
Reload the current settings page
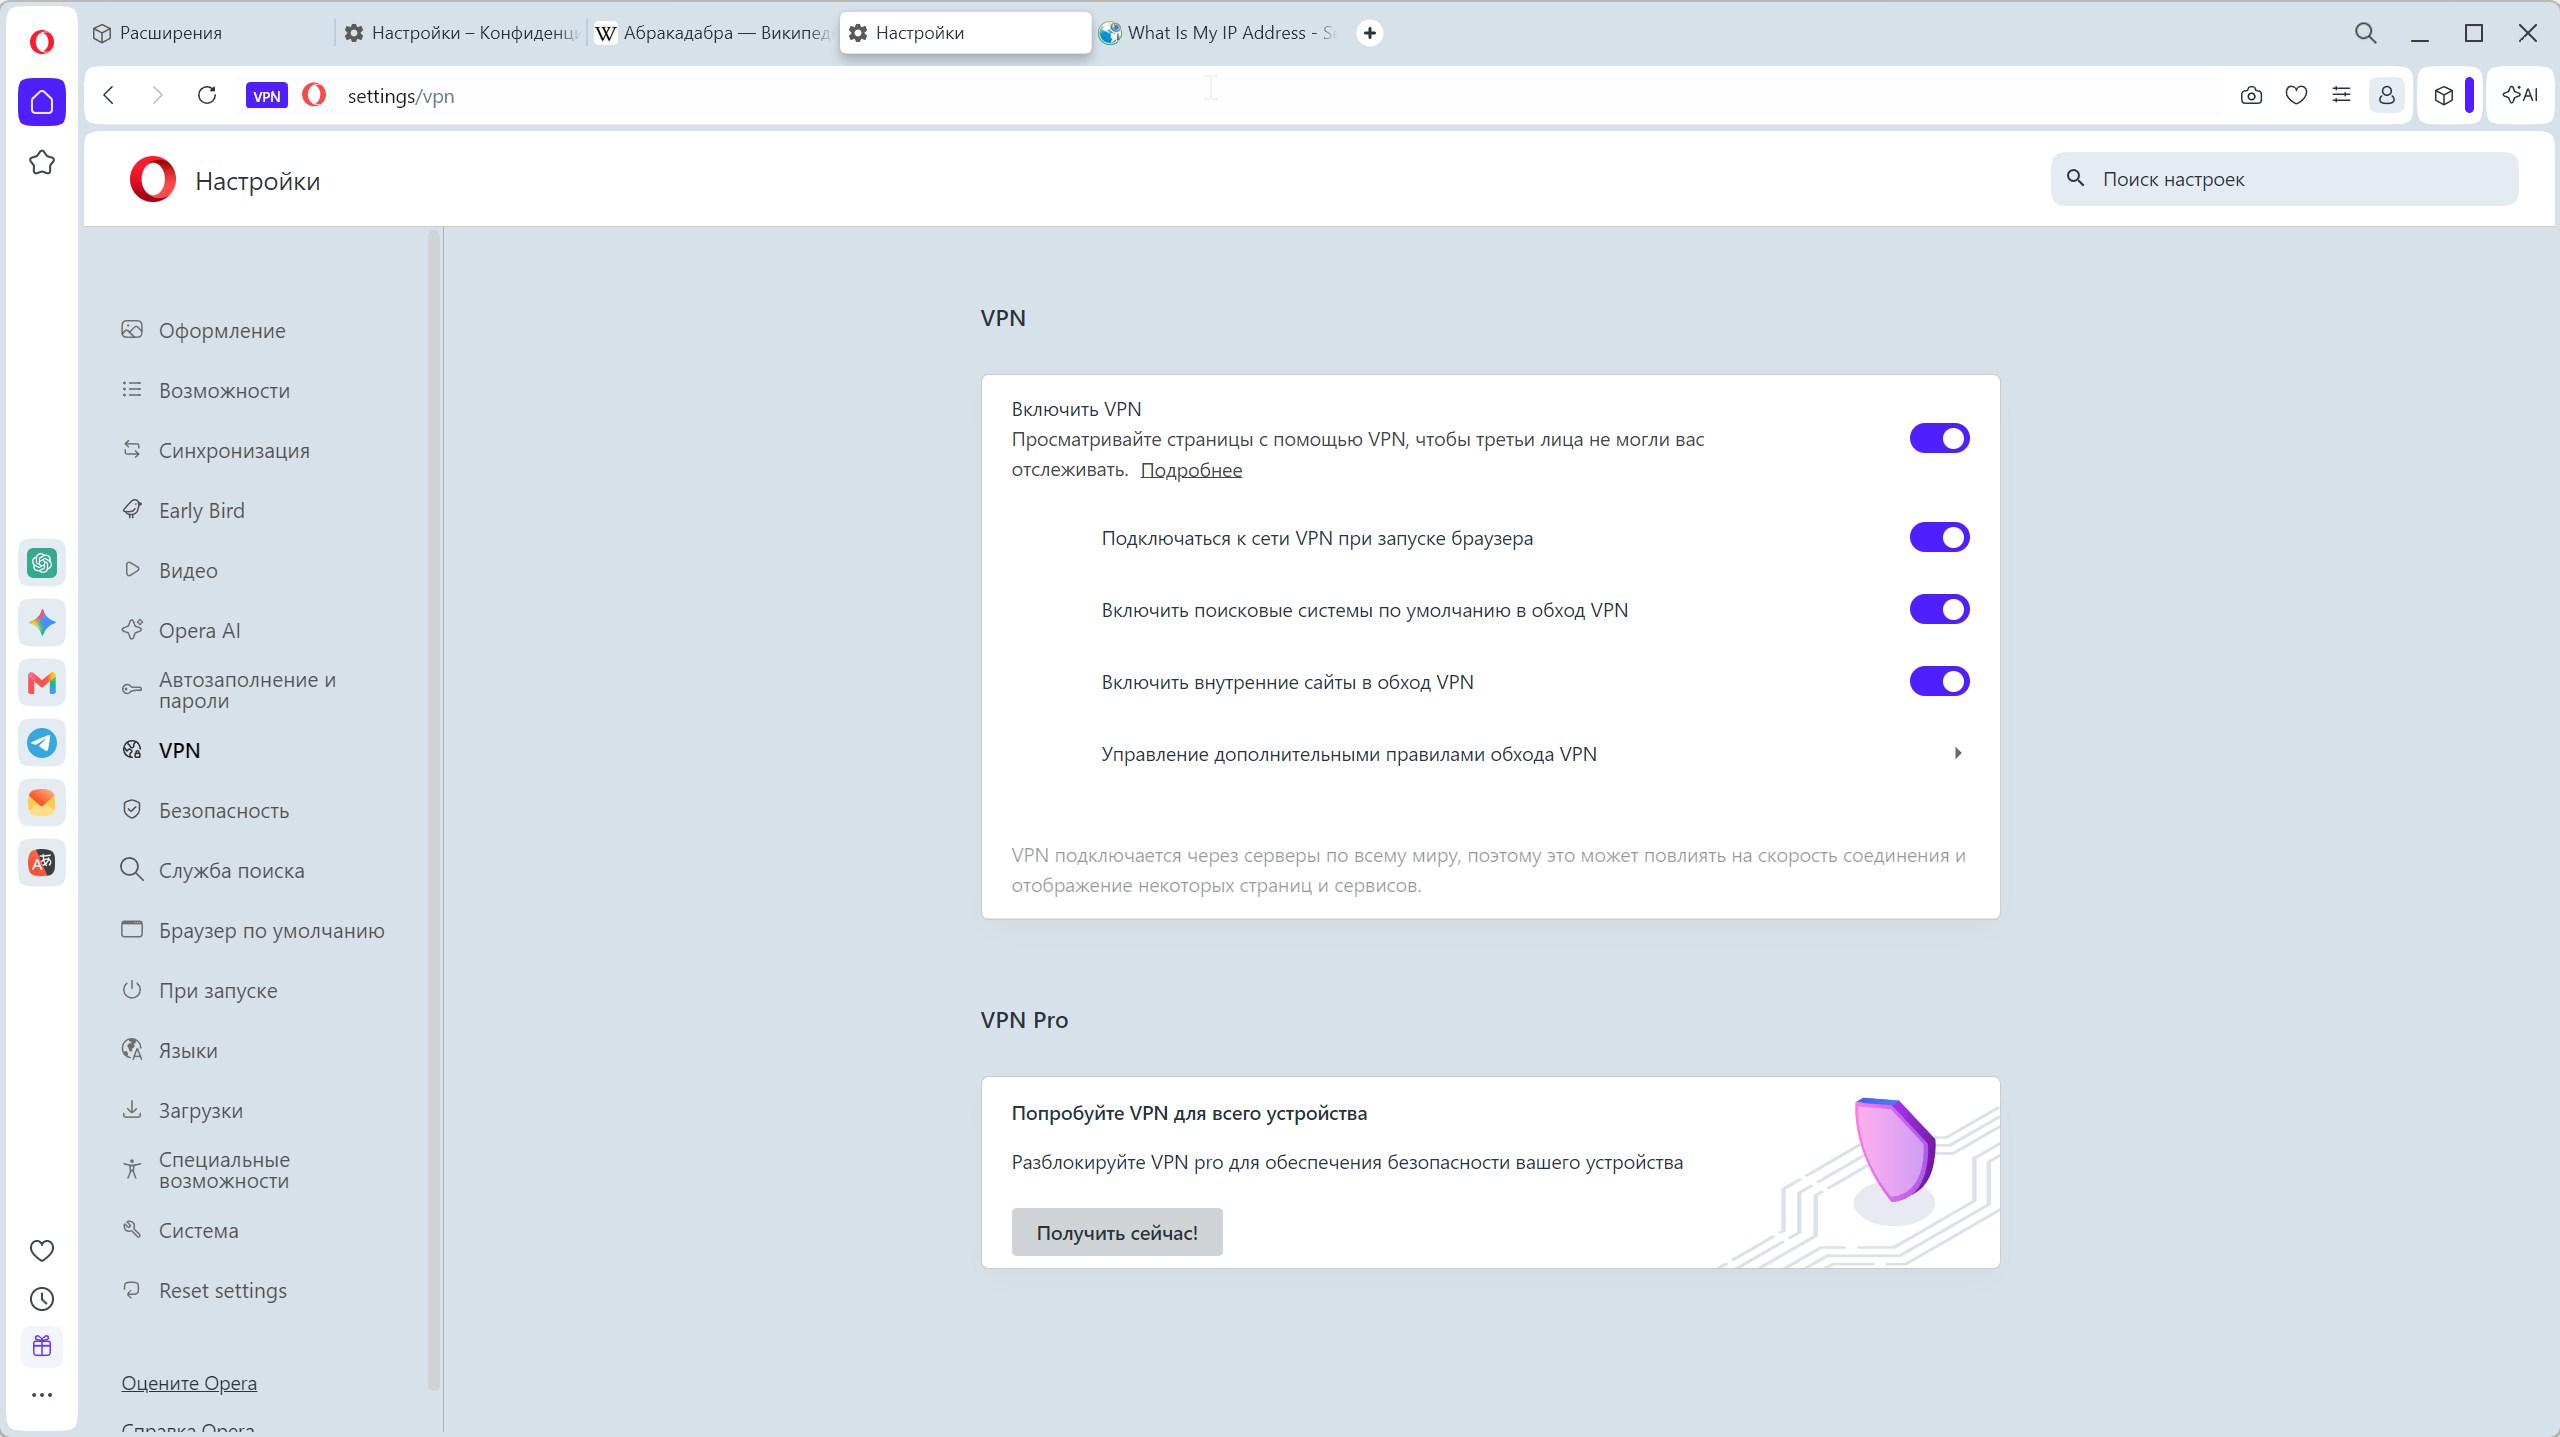point(207,95)
